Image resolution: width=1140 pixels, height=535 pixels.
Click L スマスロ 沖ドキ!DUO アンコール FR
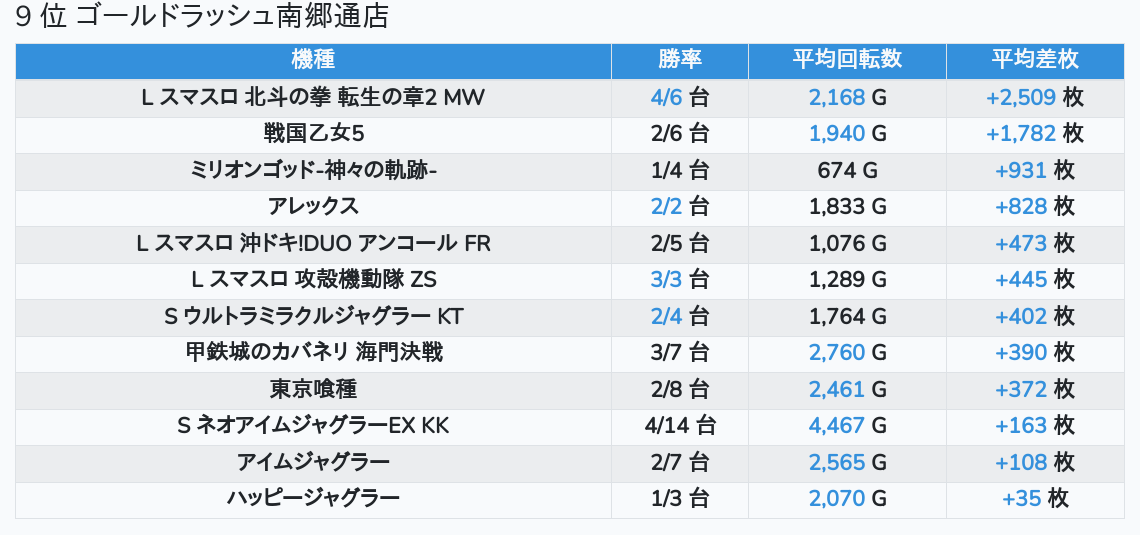click(x=313, y=244)
